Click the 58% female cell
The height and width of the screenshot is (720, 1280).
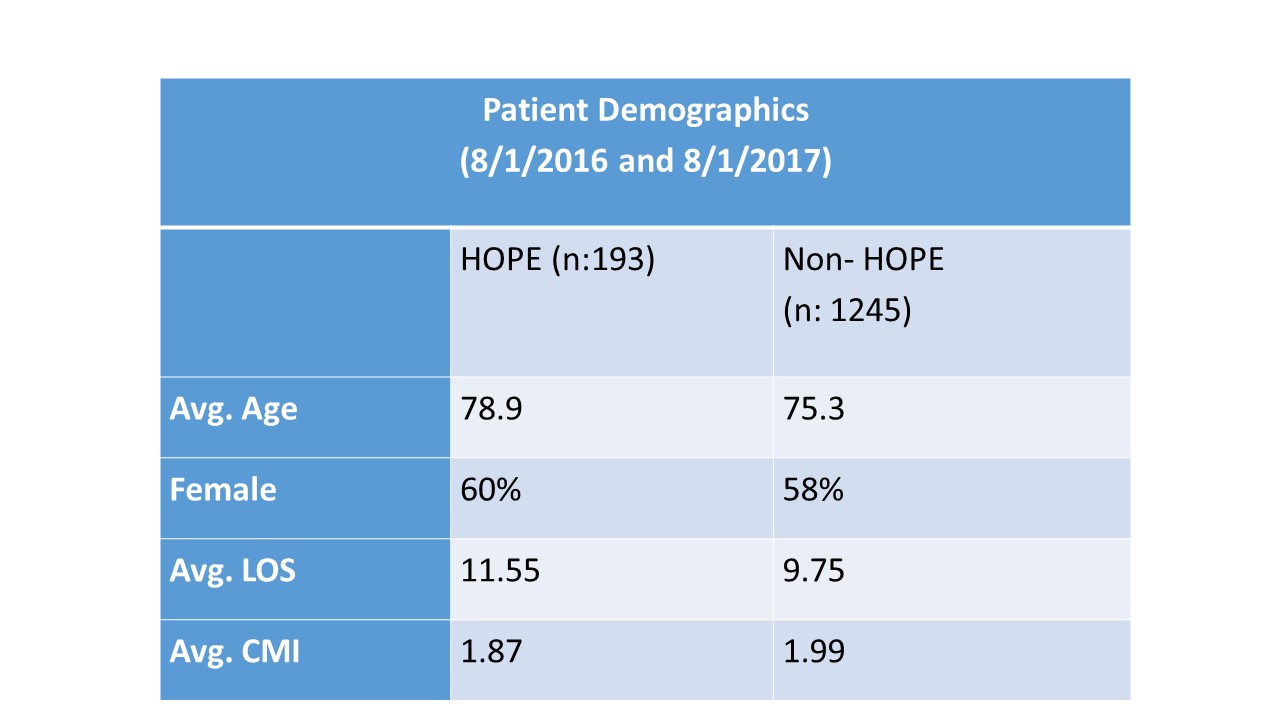[x=814, y=490]
